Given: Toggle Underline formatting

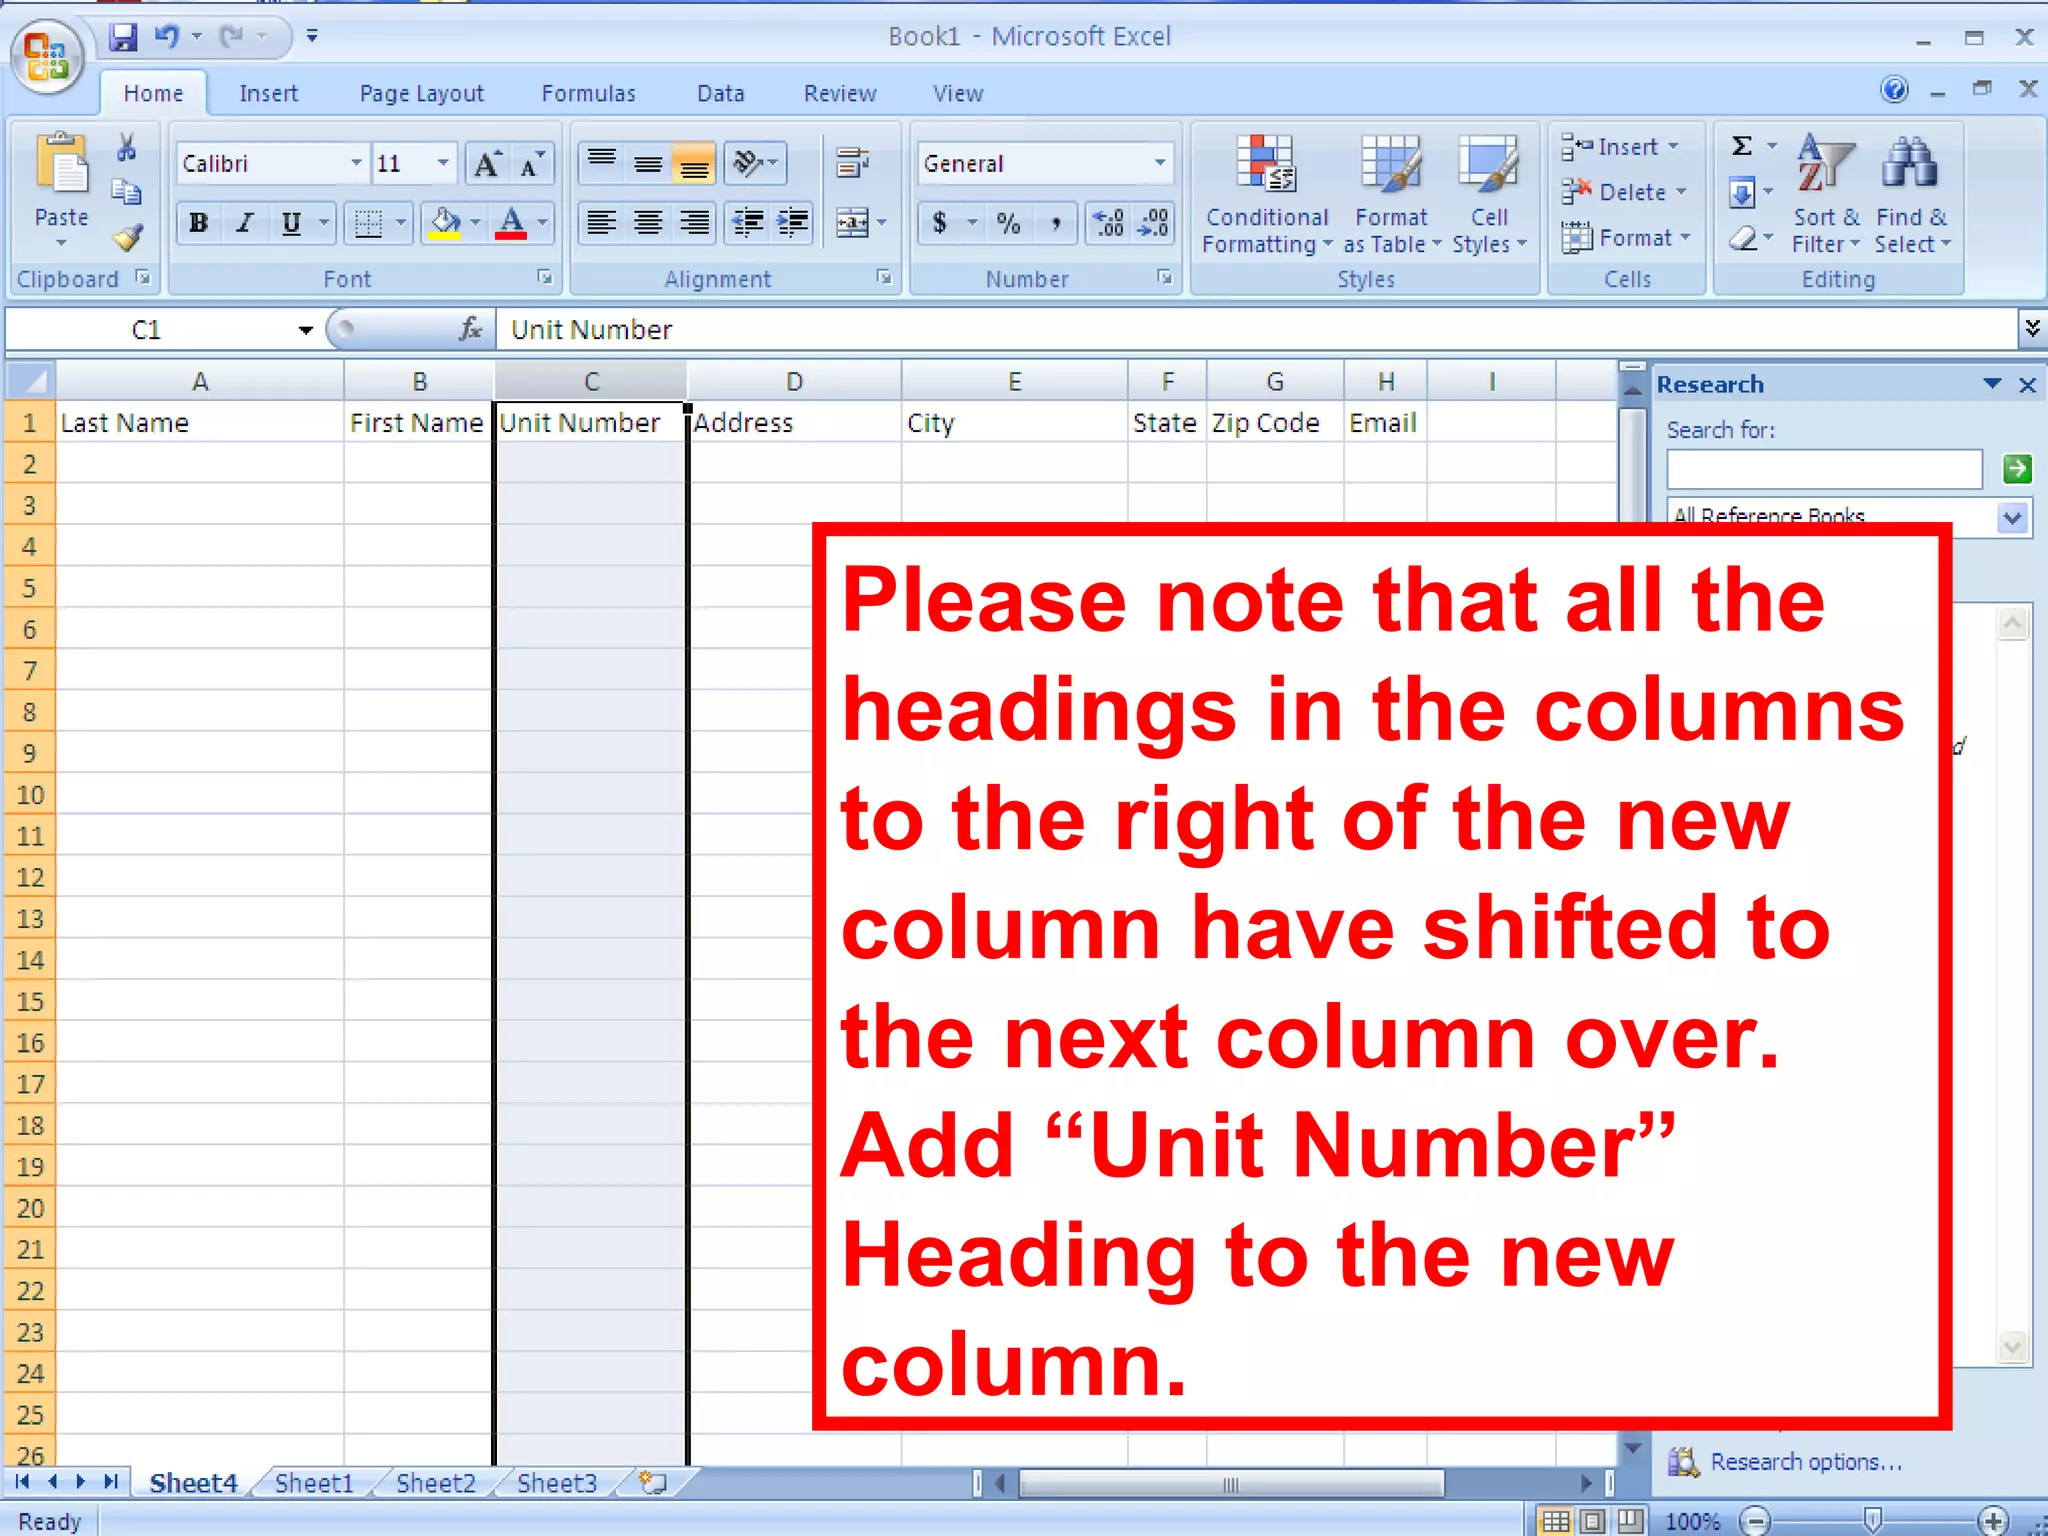Looking at the screenshot, I should pyautogui.click(x=291, y=223).
